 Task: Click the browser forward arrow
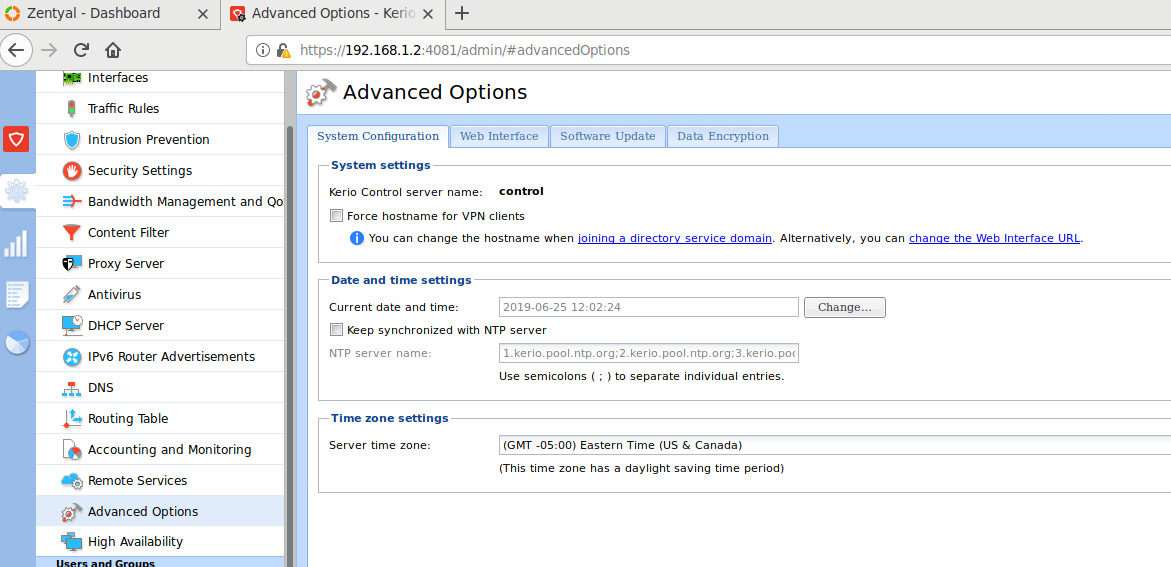pos(49,51)
